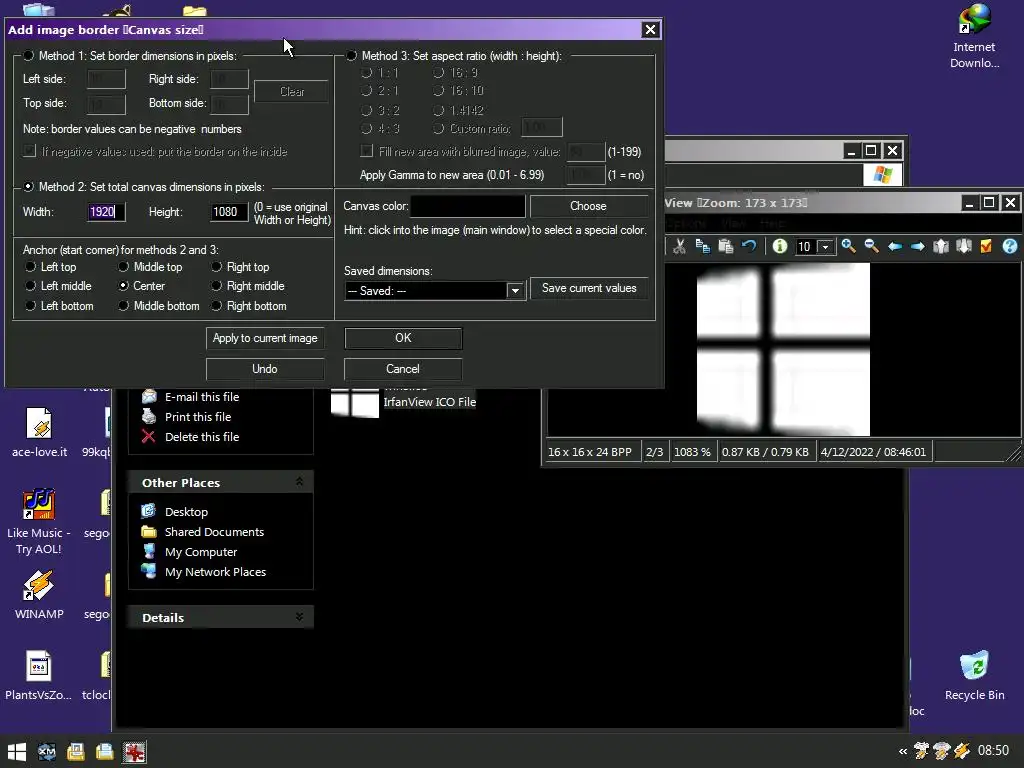Click the '2/3' image index in status bar

tap(654, 452)
